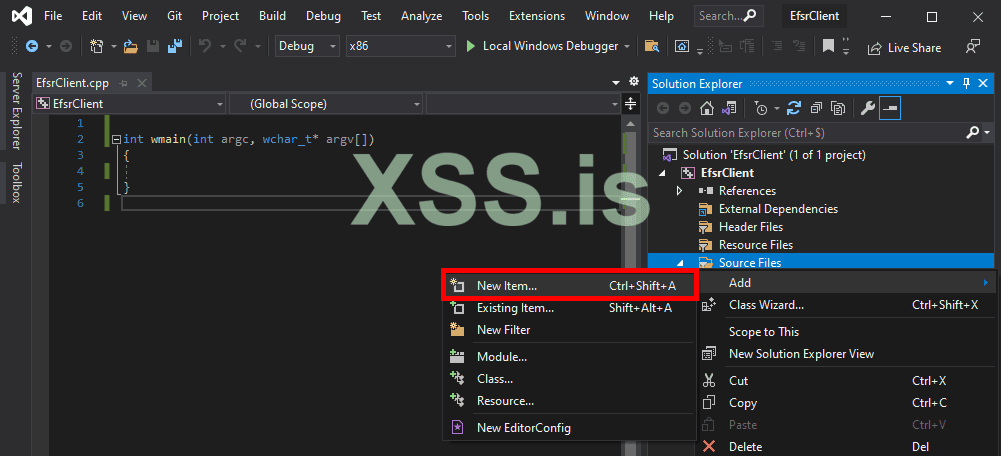Switch between solutions and folder views icon
The image size is (1001, 456).
tap(728, 109)
